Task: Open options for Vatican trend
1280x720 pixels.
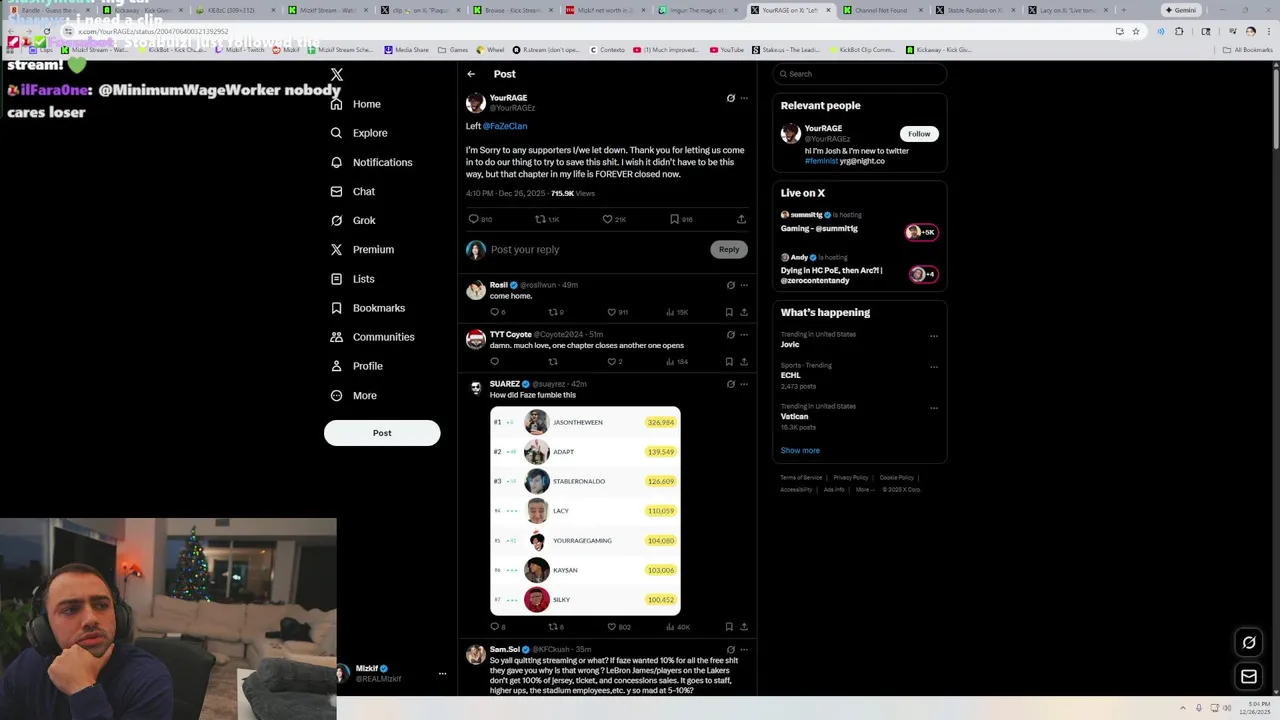Action: point(934,408)
